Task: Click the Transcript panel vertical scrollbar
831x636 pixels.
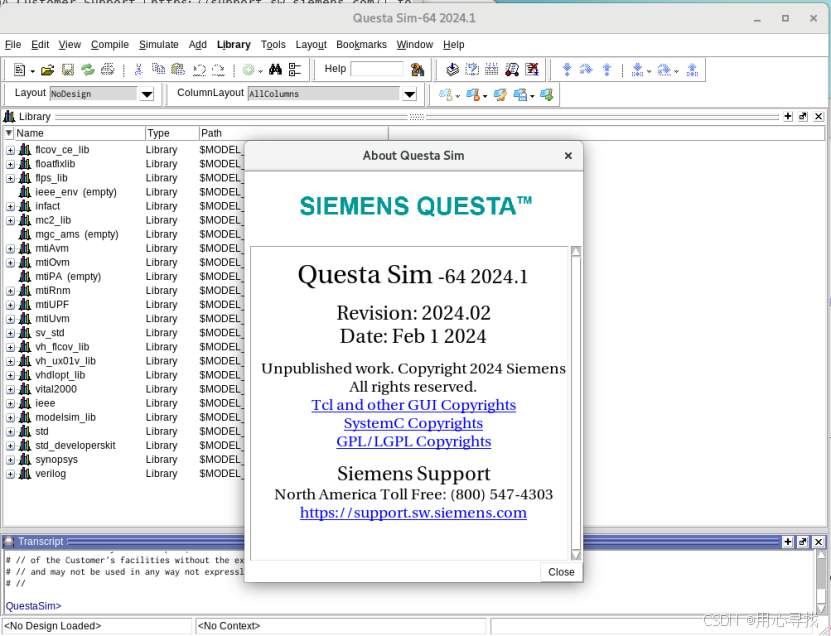Action: click(820, 581)
